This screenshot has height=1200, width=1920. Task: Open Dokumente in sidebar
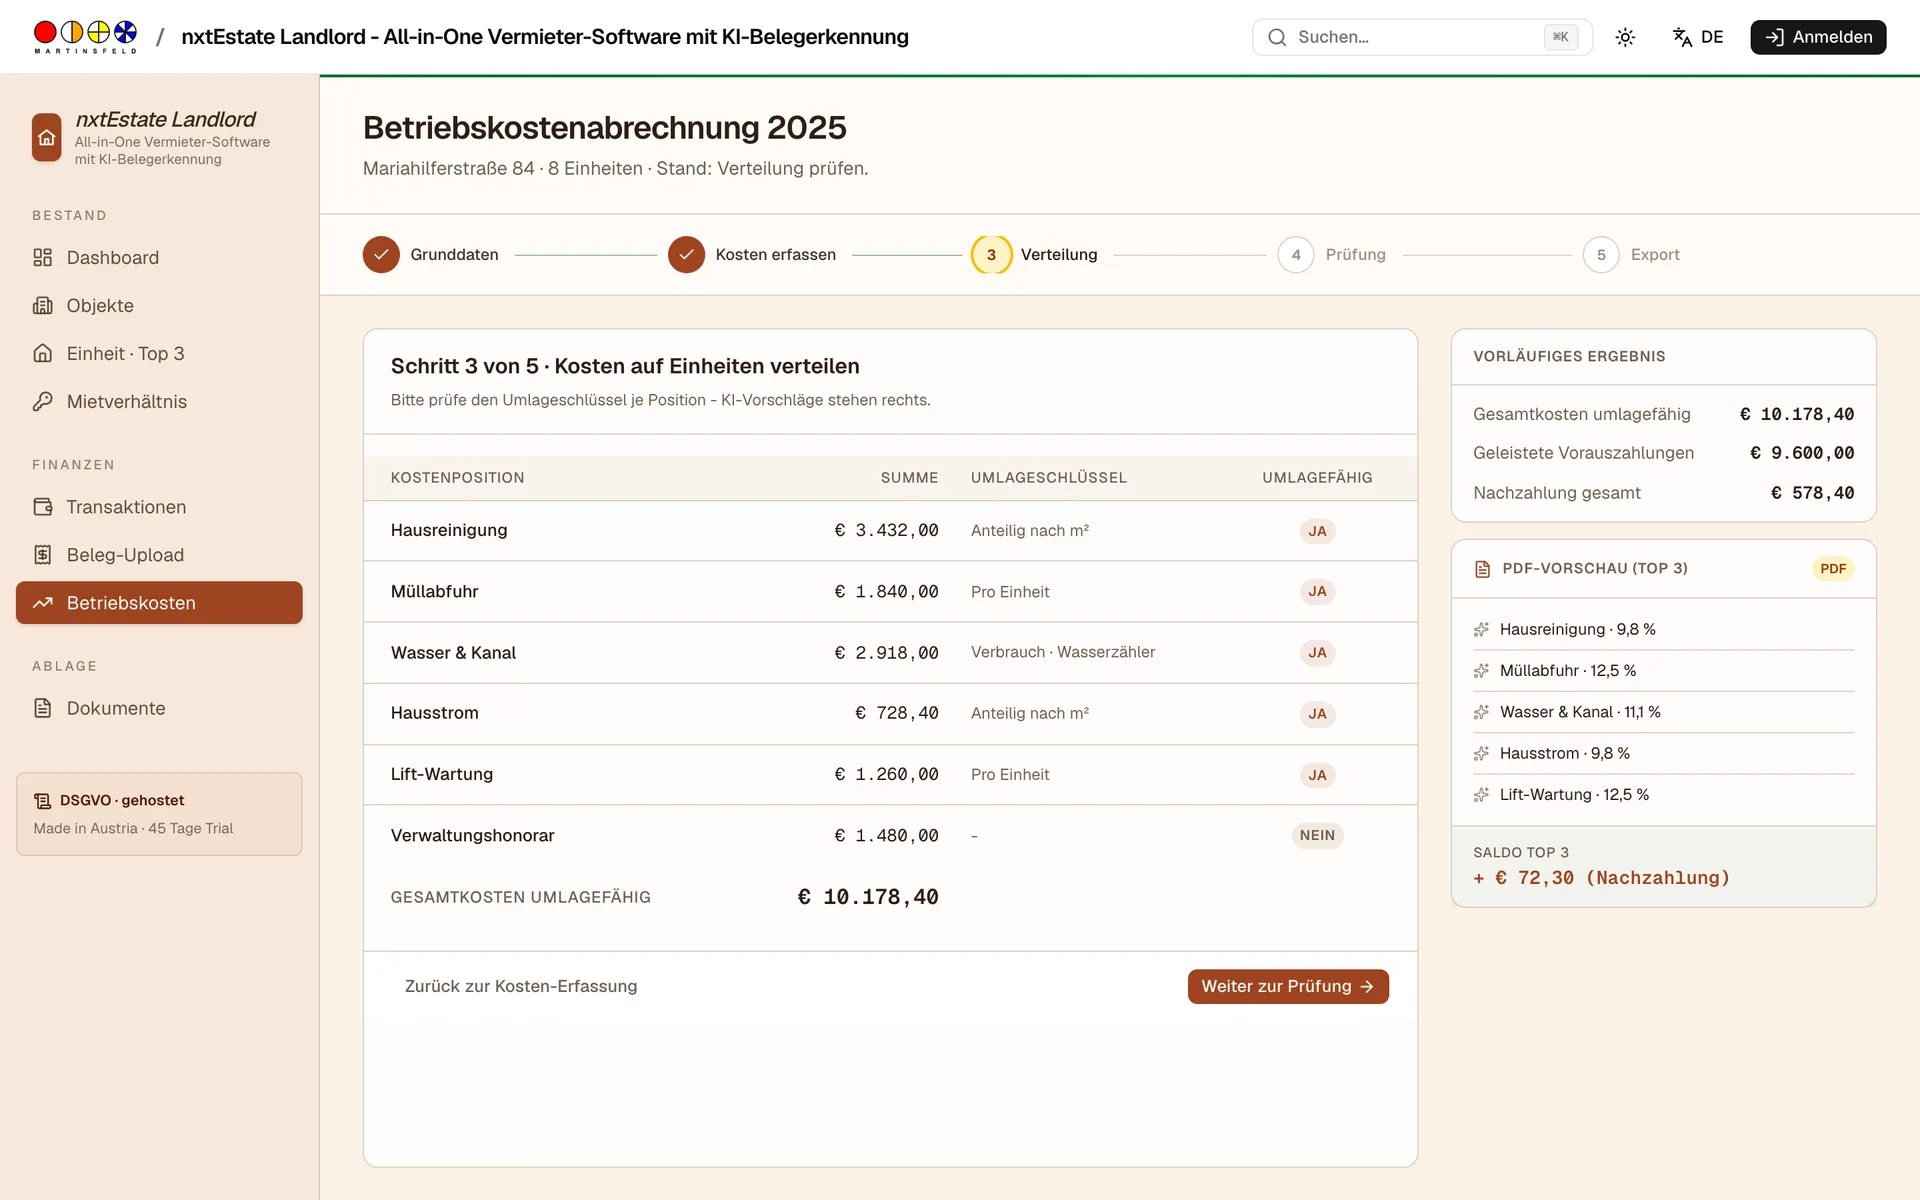click(x=159, y=708)
